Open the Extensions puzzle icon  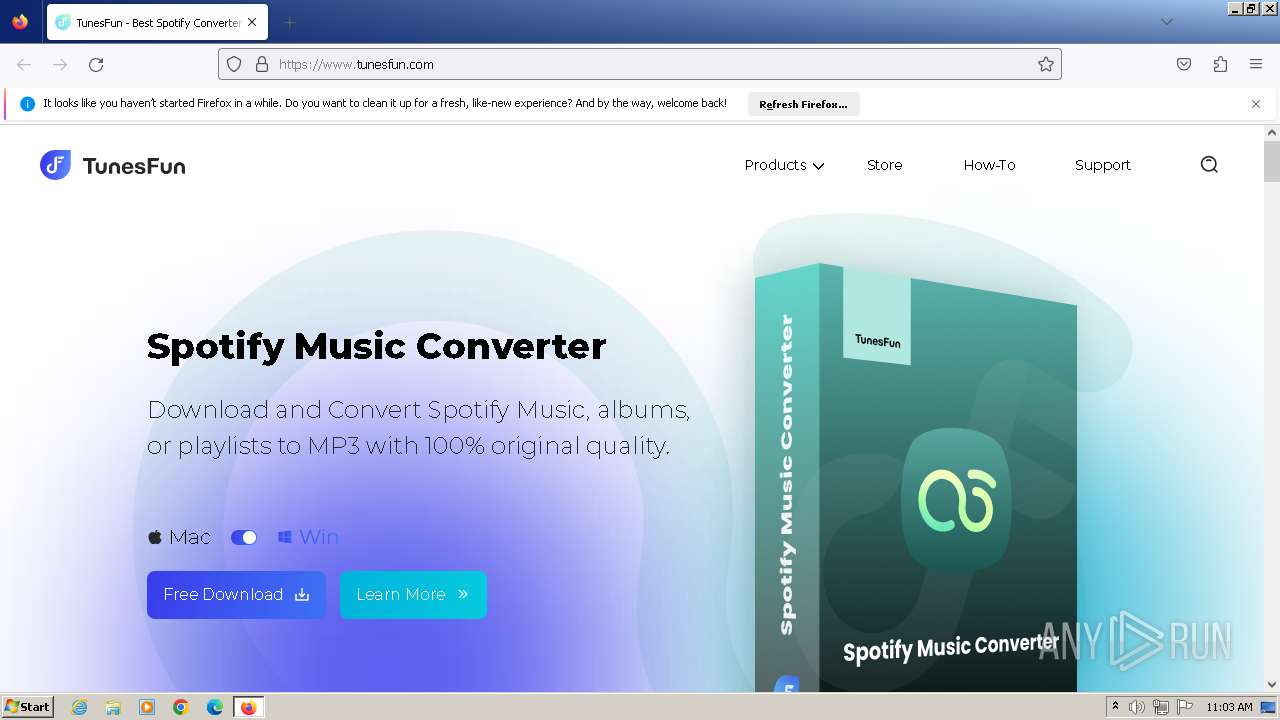point(1220,64)
